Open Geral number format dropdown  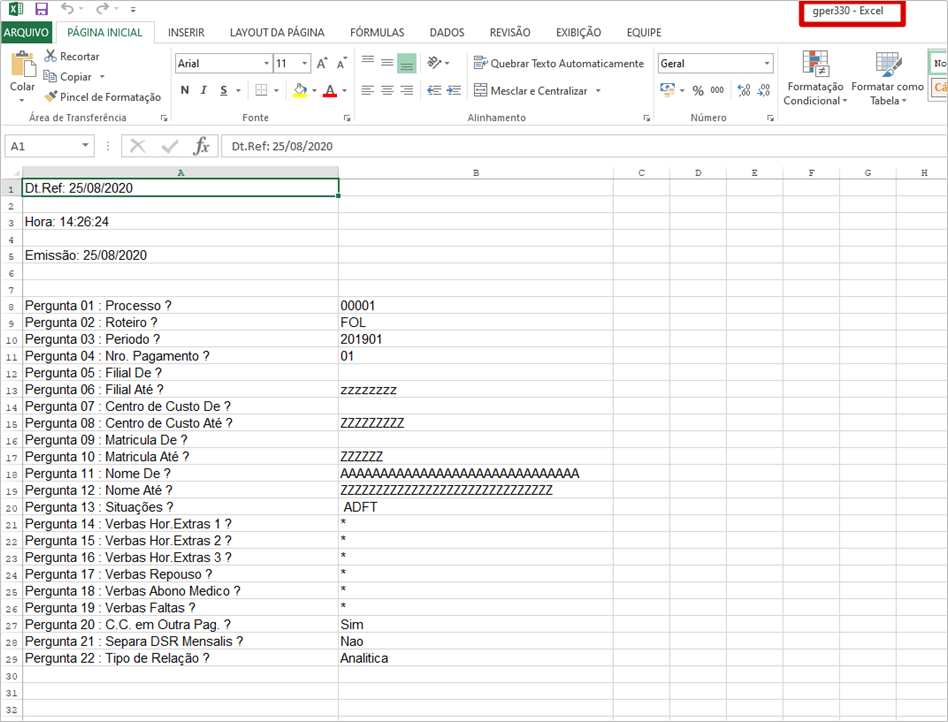(x=767, y=63)
